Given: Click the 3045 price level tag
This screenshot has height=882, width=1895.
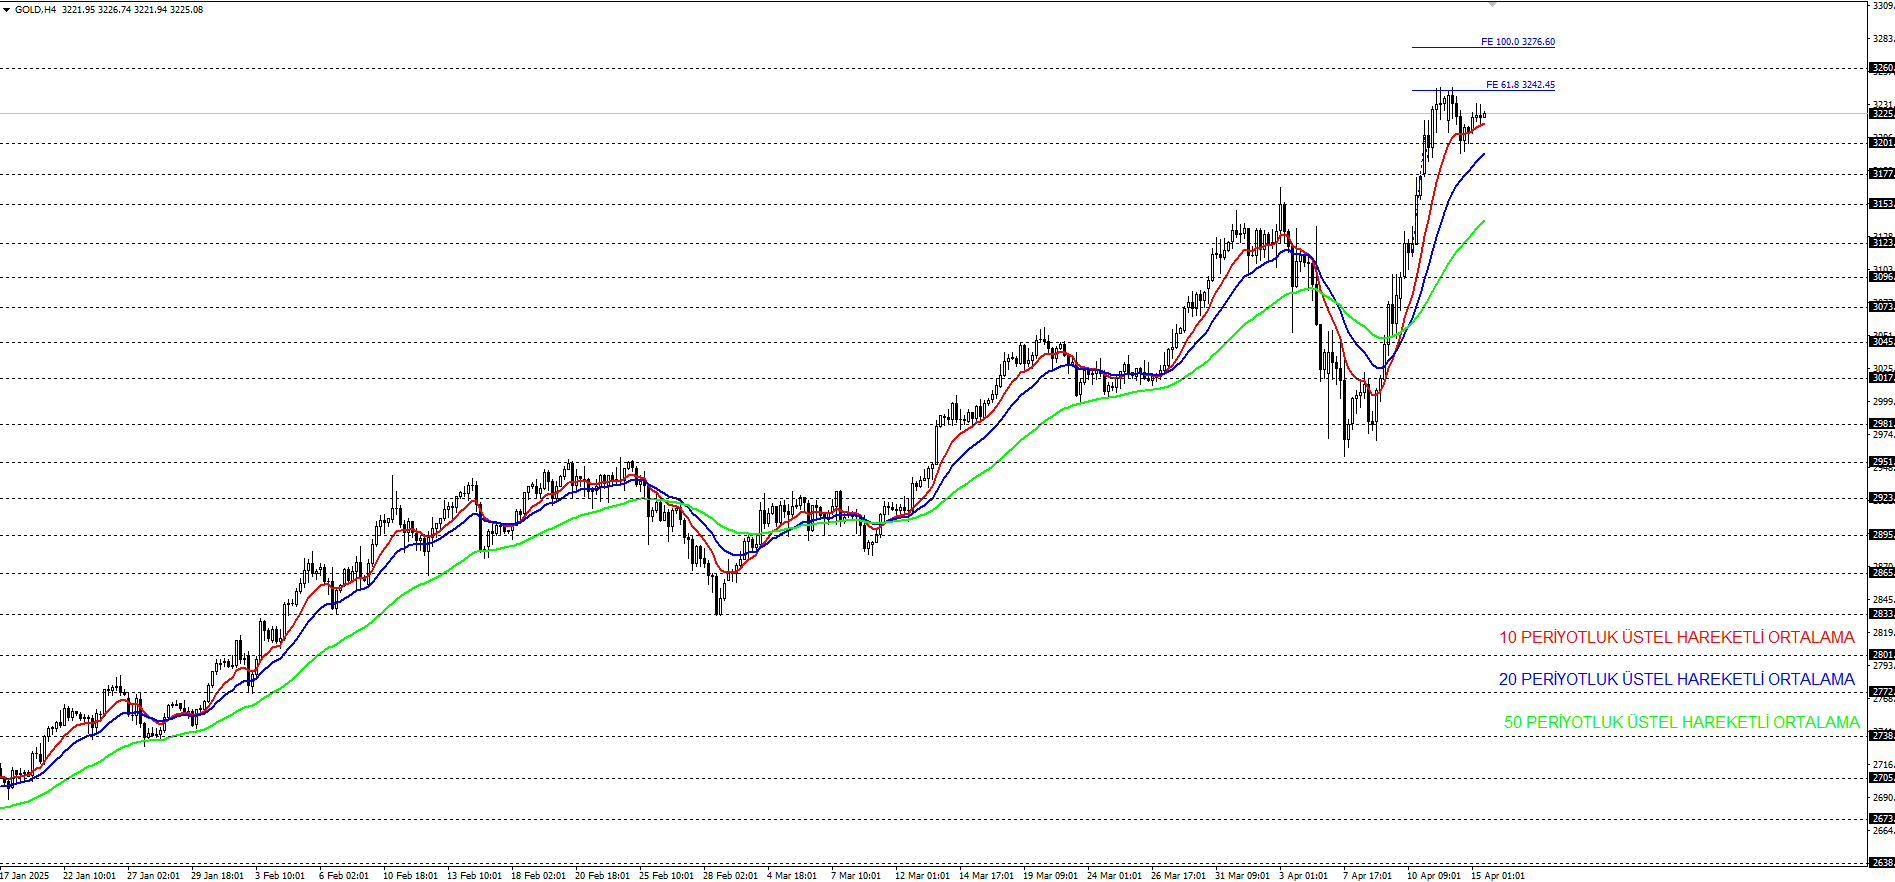Looking at the screenshot, I should pyautogui.click(x=1882, y=342).
